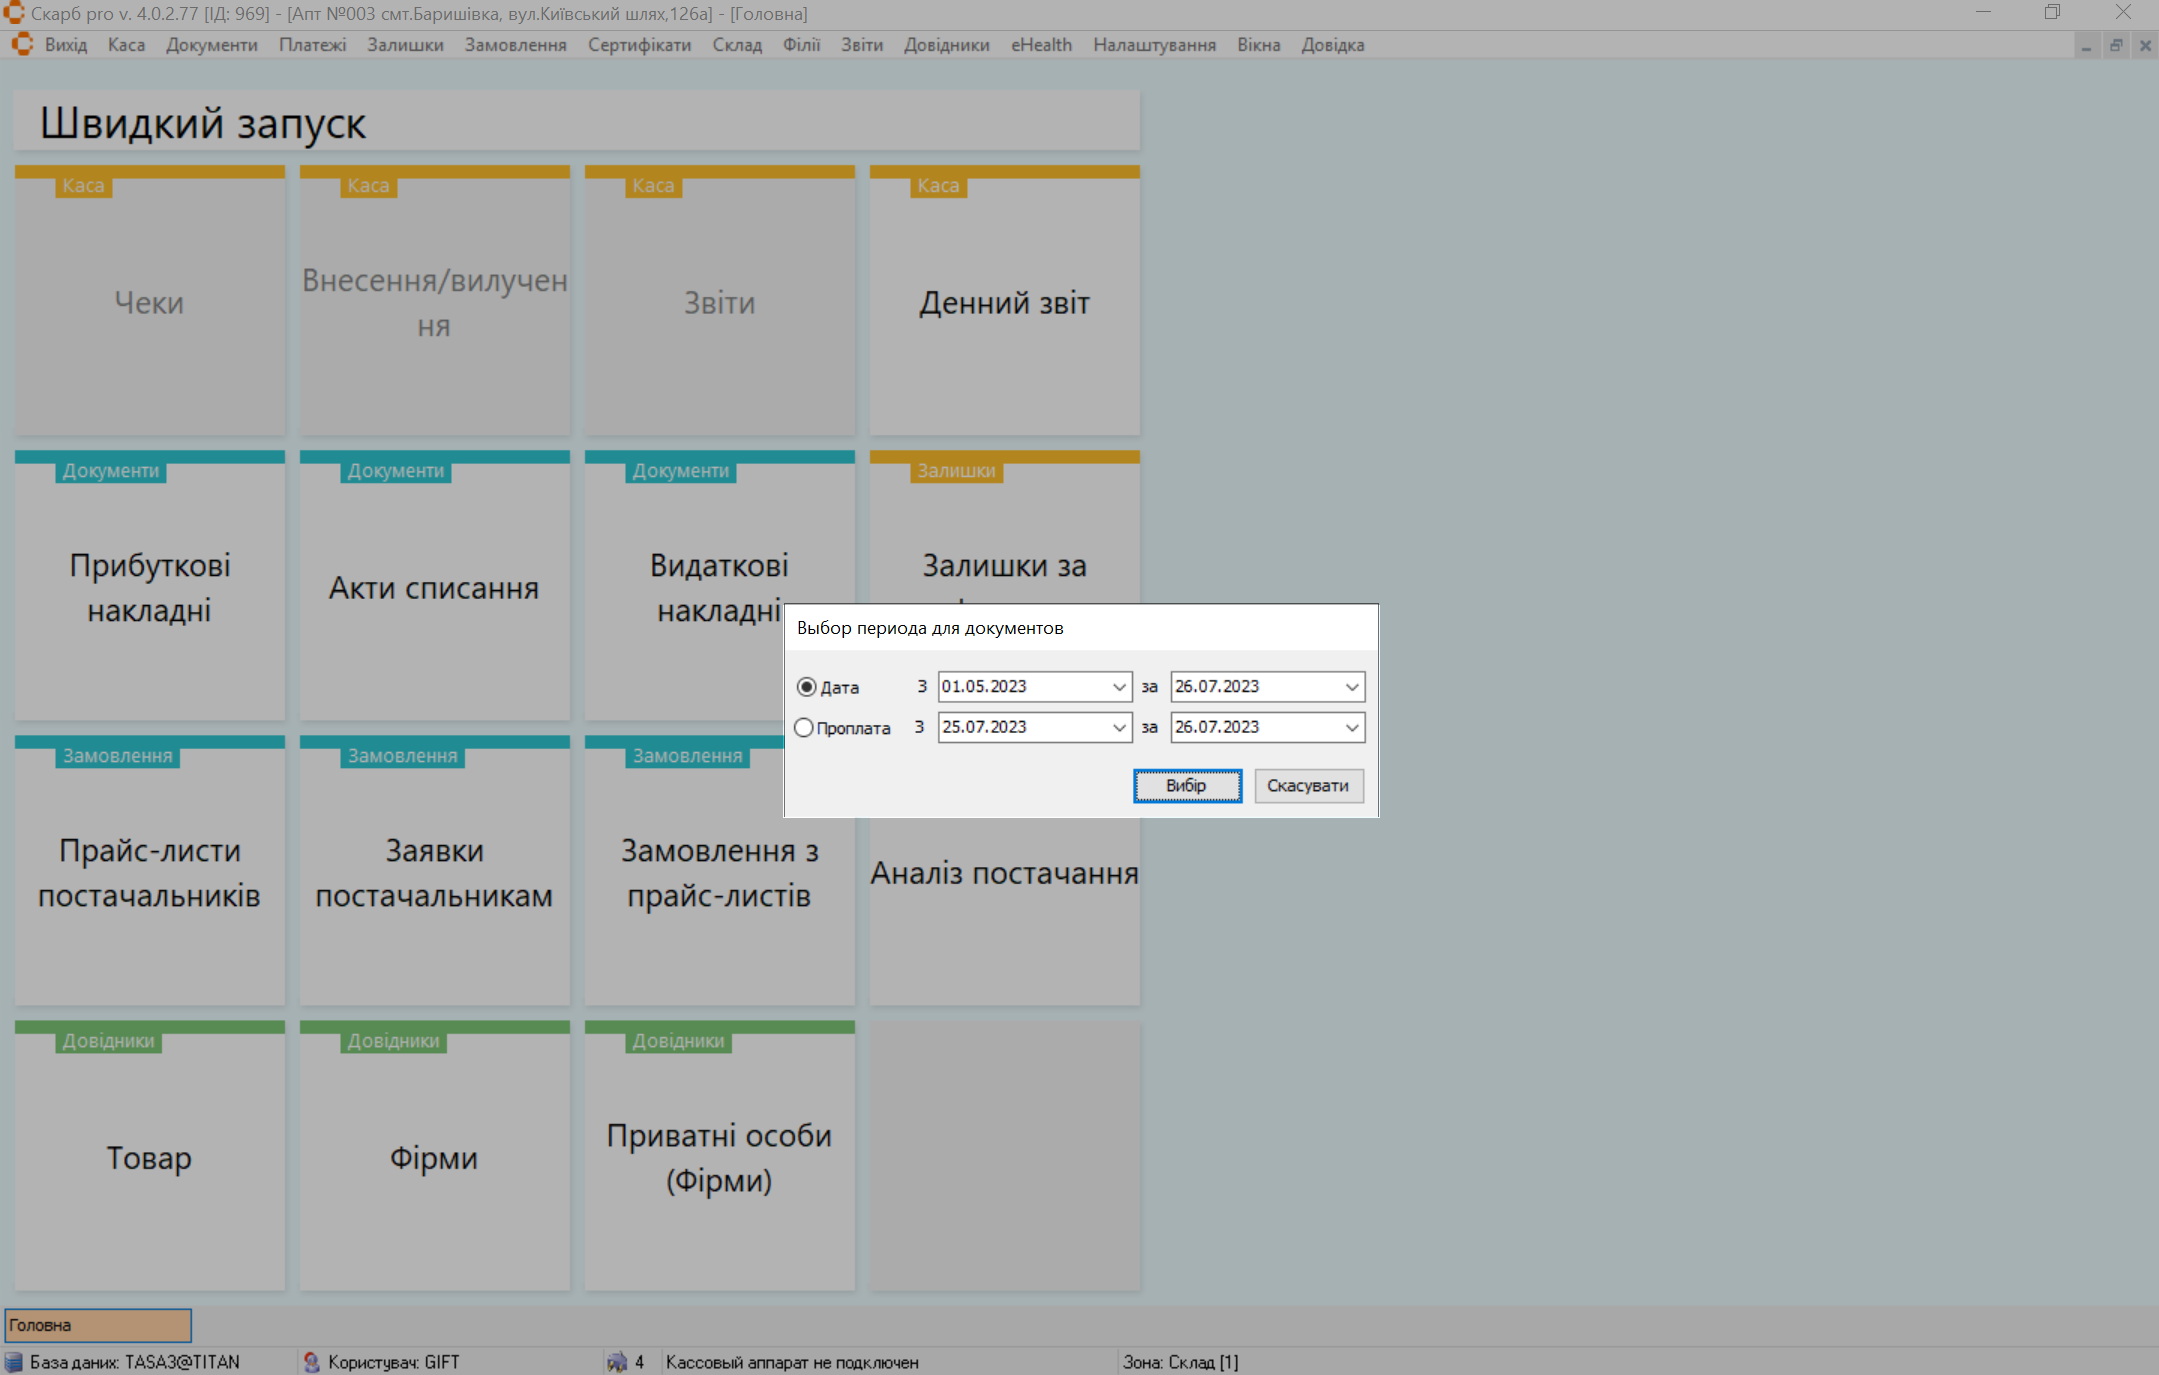Image resolution: width=2159 pixels, height=1375 pixels.
Task: Click the Проплата end date field
Action: pos(1255,728)
